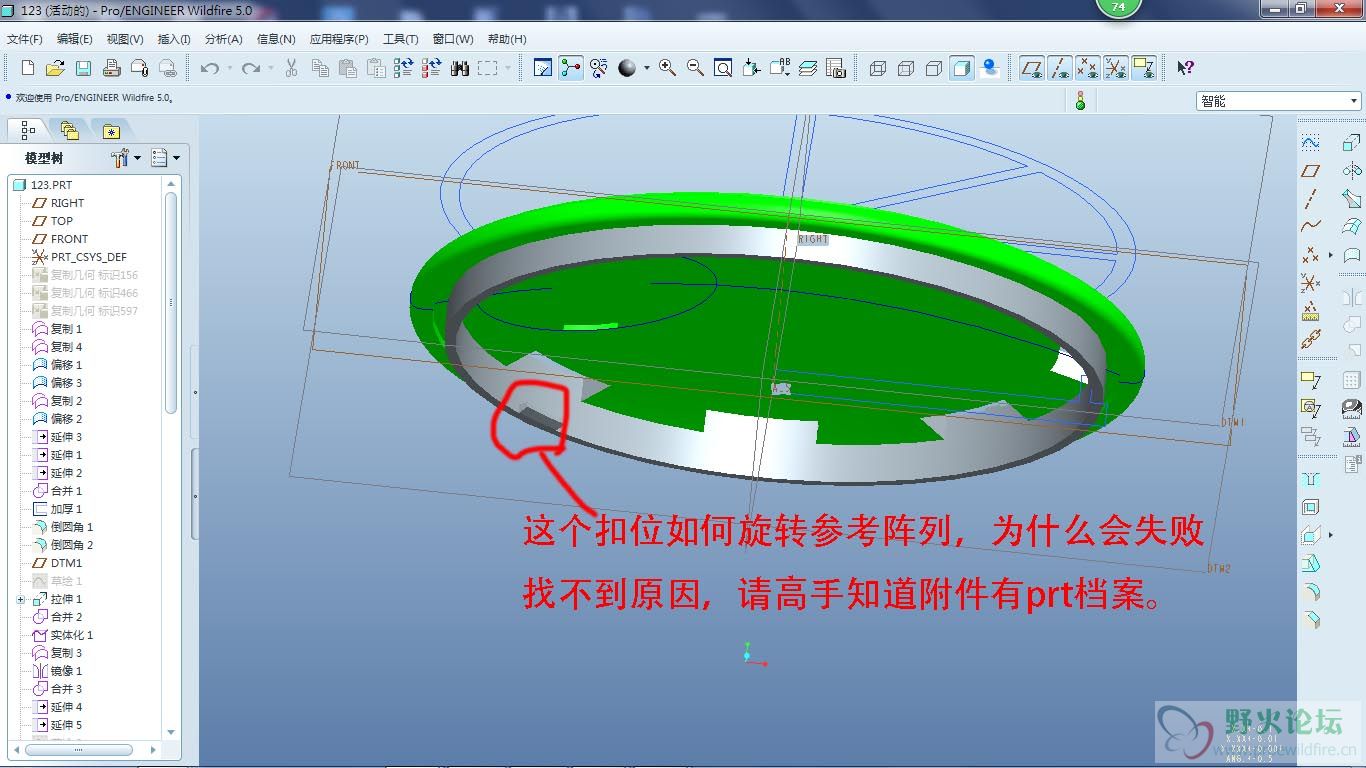
Task: Select 加厚 1 in the model tree
Action: [x=67, y=509]
